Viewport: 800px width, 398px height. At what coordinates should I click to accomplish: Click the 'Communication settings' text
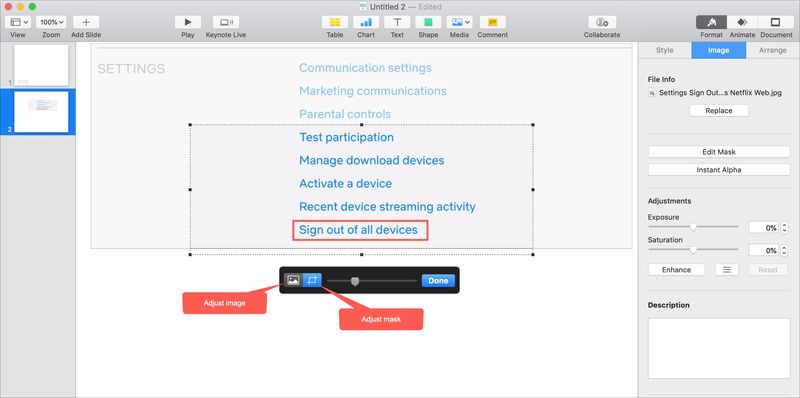(x=365, y=68)
